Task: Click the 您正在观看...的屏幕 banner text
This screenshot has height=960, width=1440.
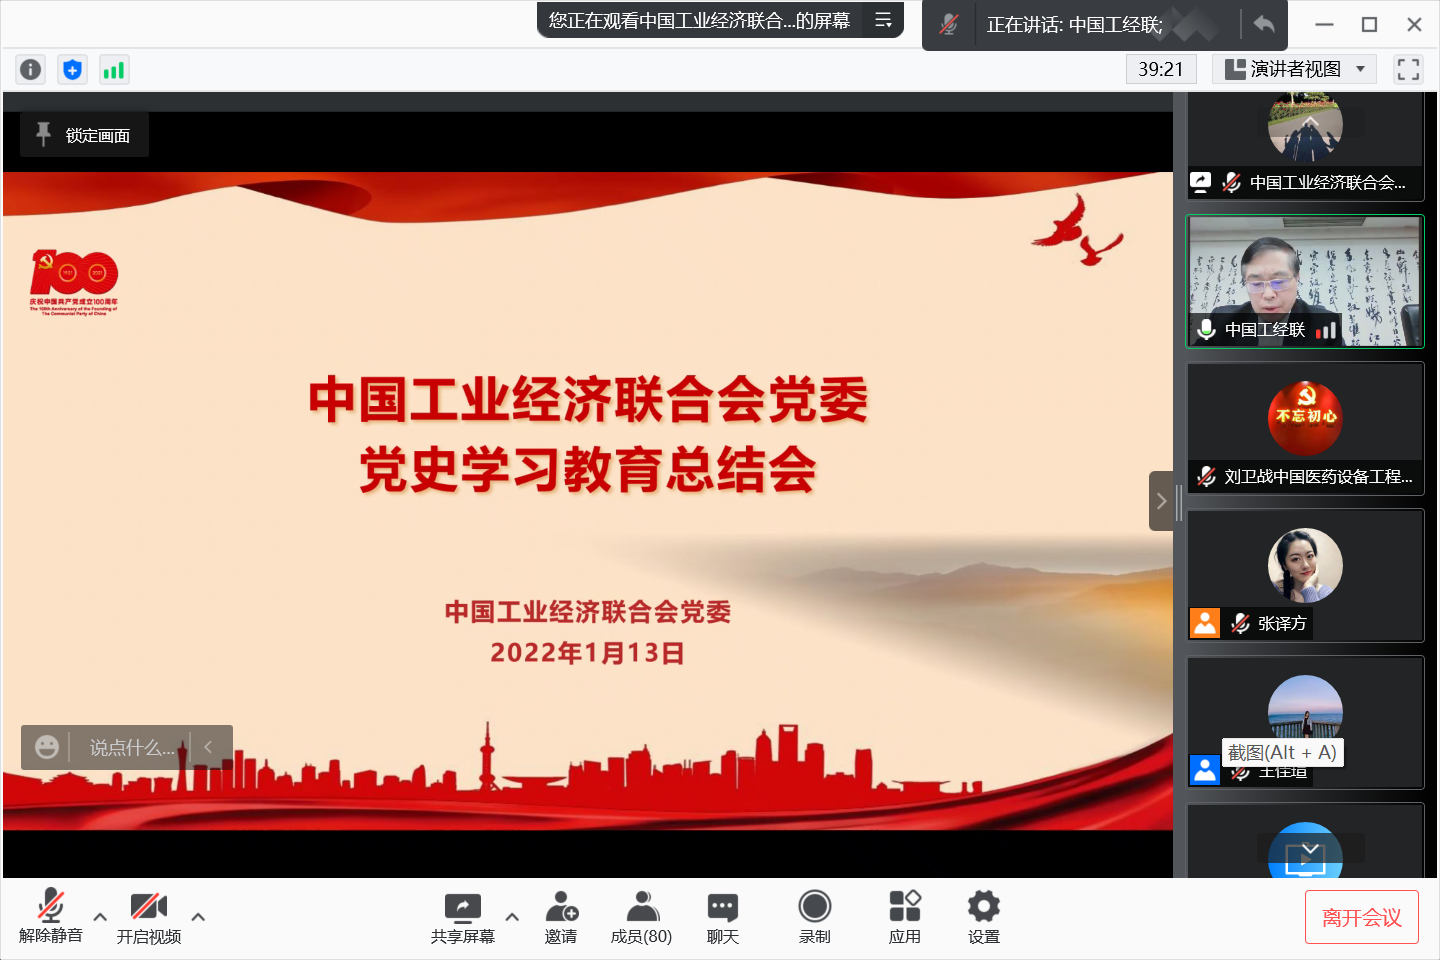Action: coord(699,20)
